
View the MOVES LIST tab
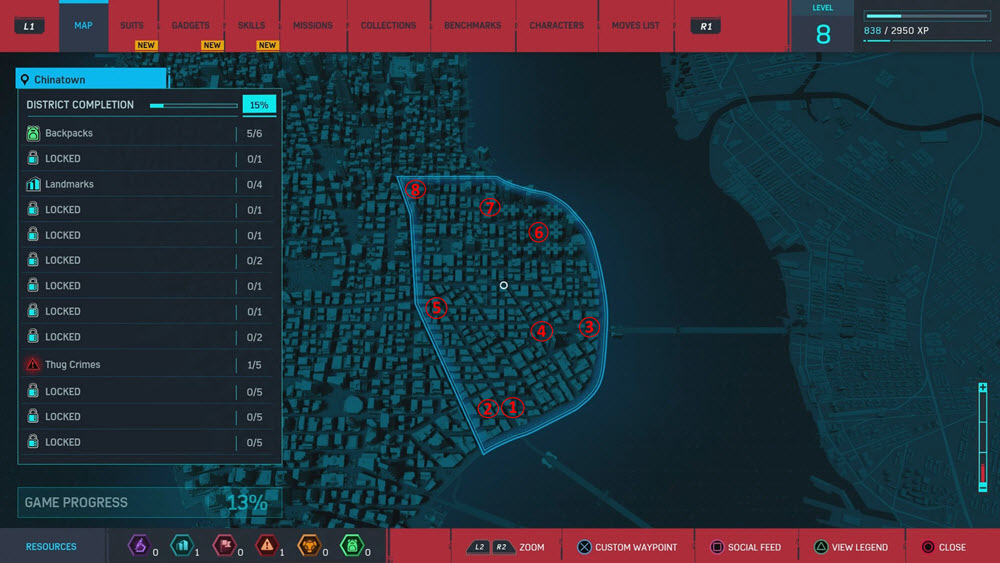coord(635,26)
